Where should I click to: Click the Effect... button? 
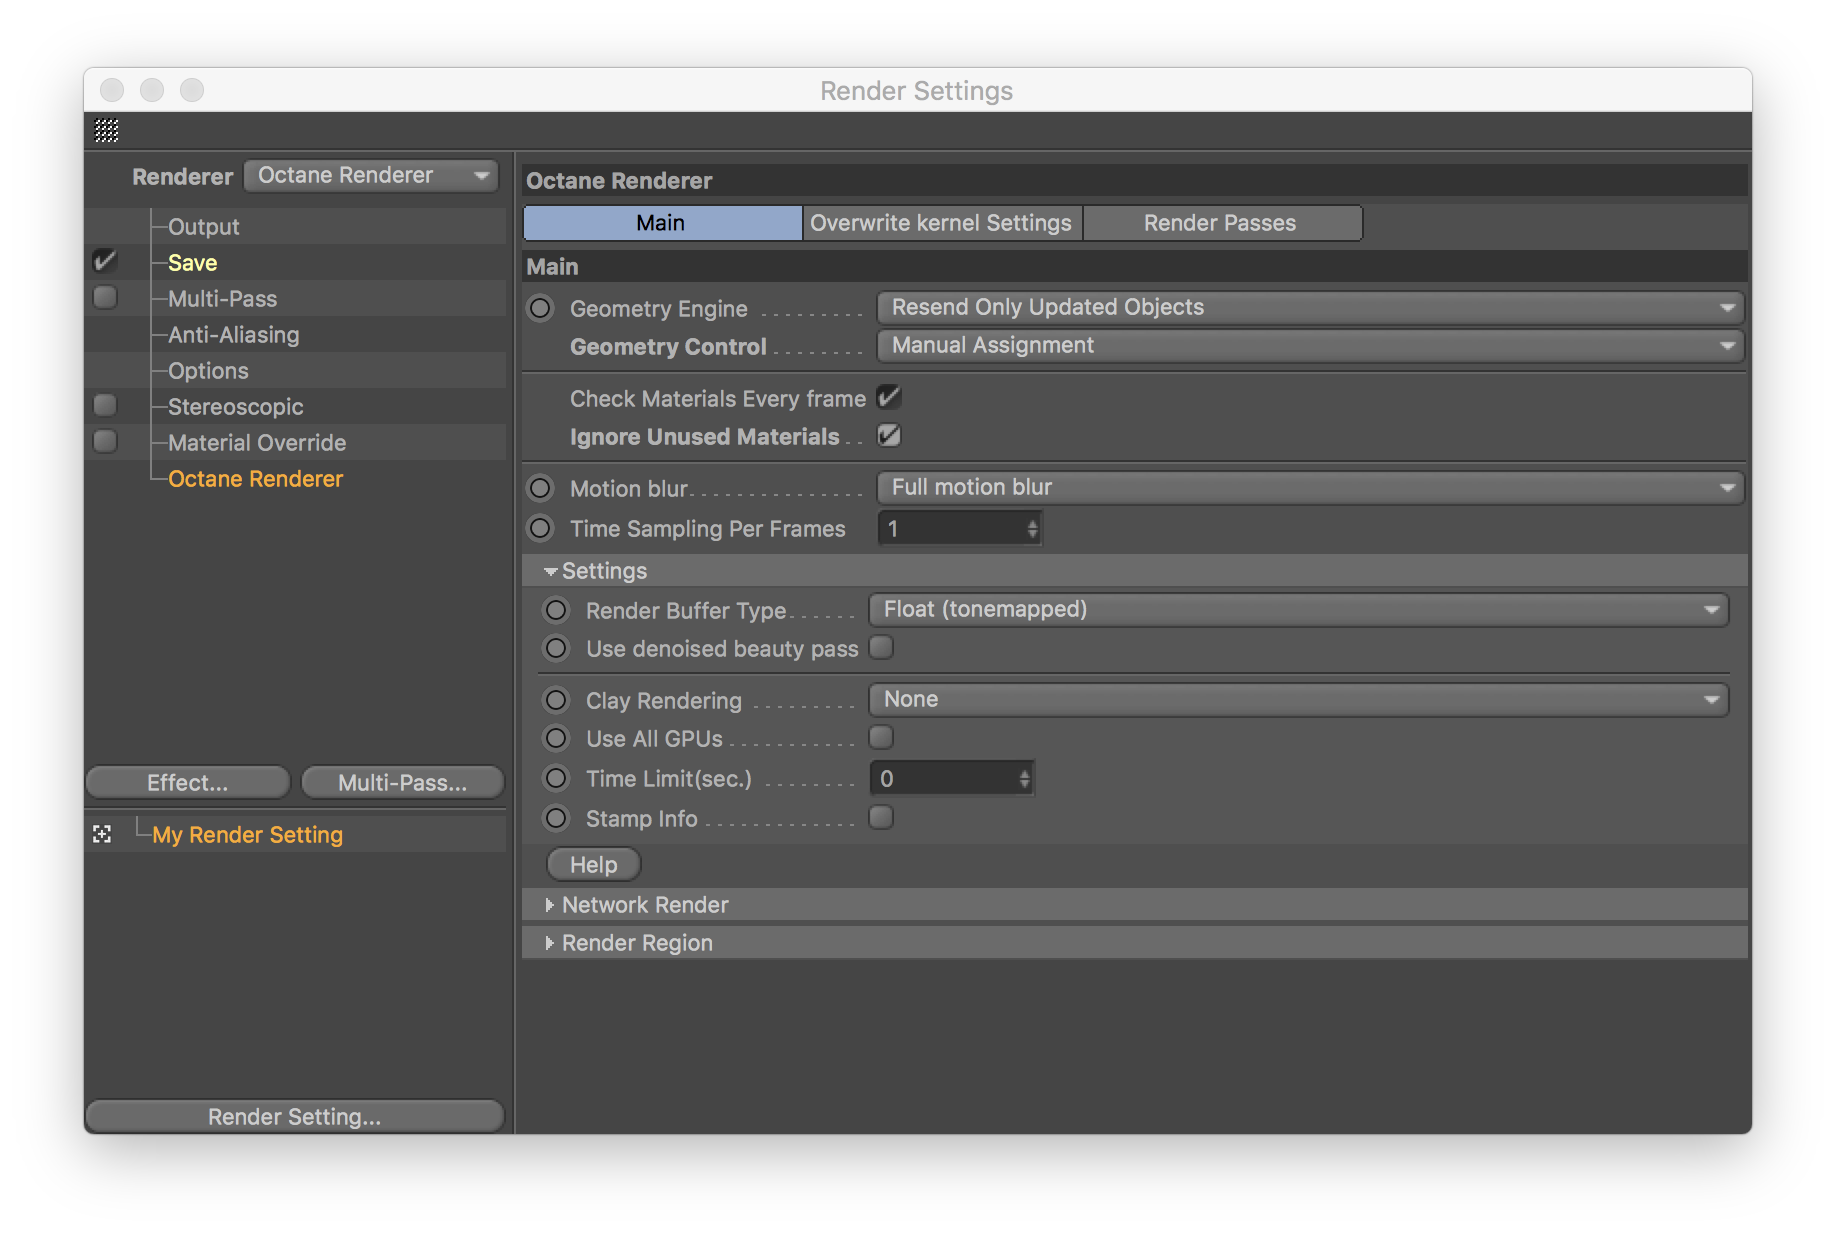coord(188,783)
